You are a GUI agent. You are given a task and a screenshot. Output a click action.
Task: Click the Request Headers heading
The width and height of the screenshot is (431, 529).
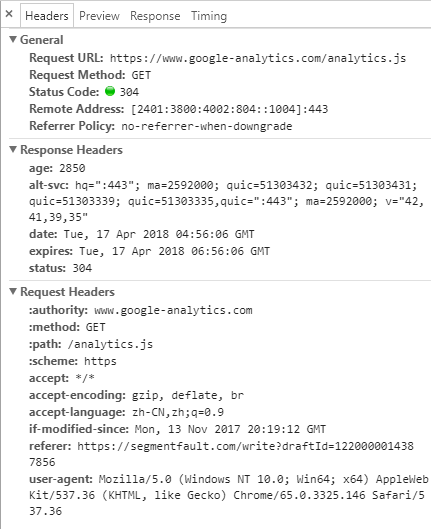pyautogui.click(x=67, y=292)
